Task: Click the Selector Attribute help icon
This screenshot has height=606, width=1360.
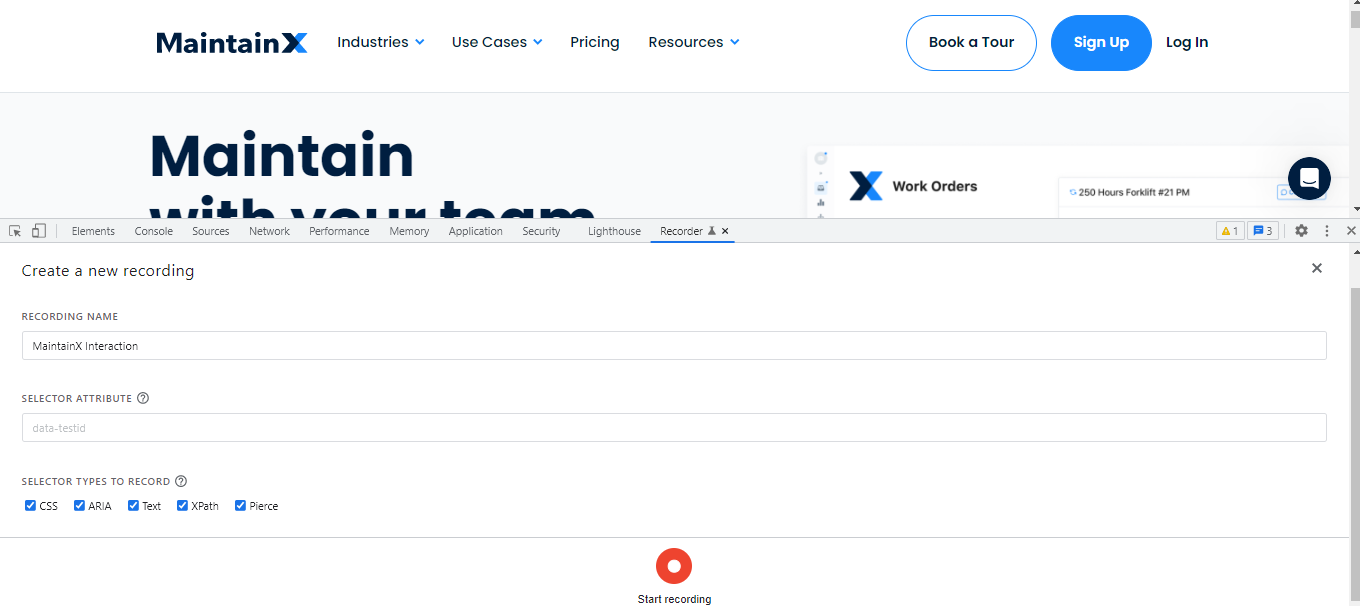Action: click(143, 398)
